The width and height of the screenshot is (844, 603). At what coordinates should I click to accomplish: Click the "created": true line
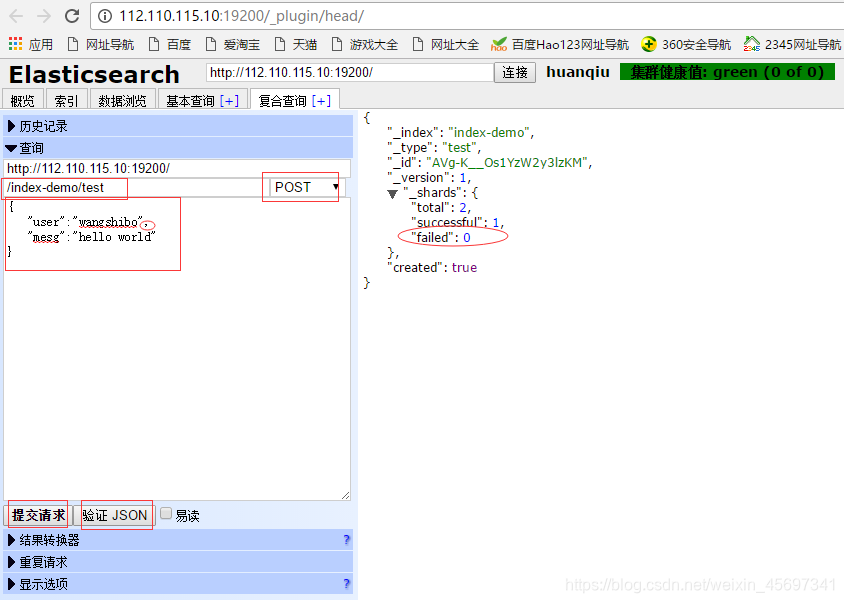click(432, 268)
